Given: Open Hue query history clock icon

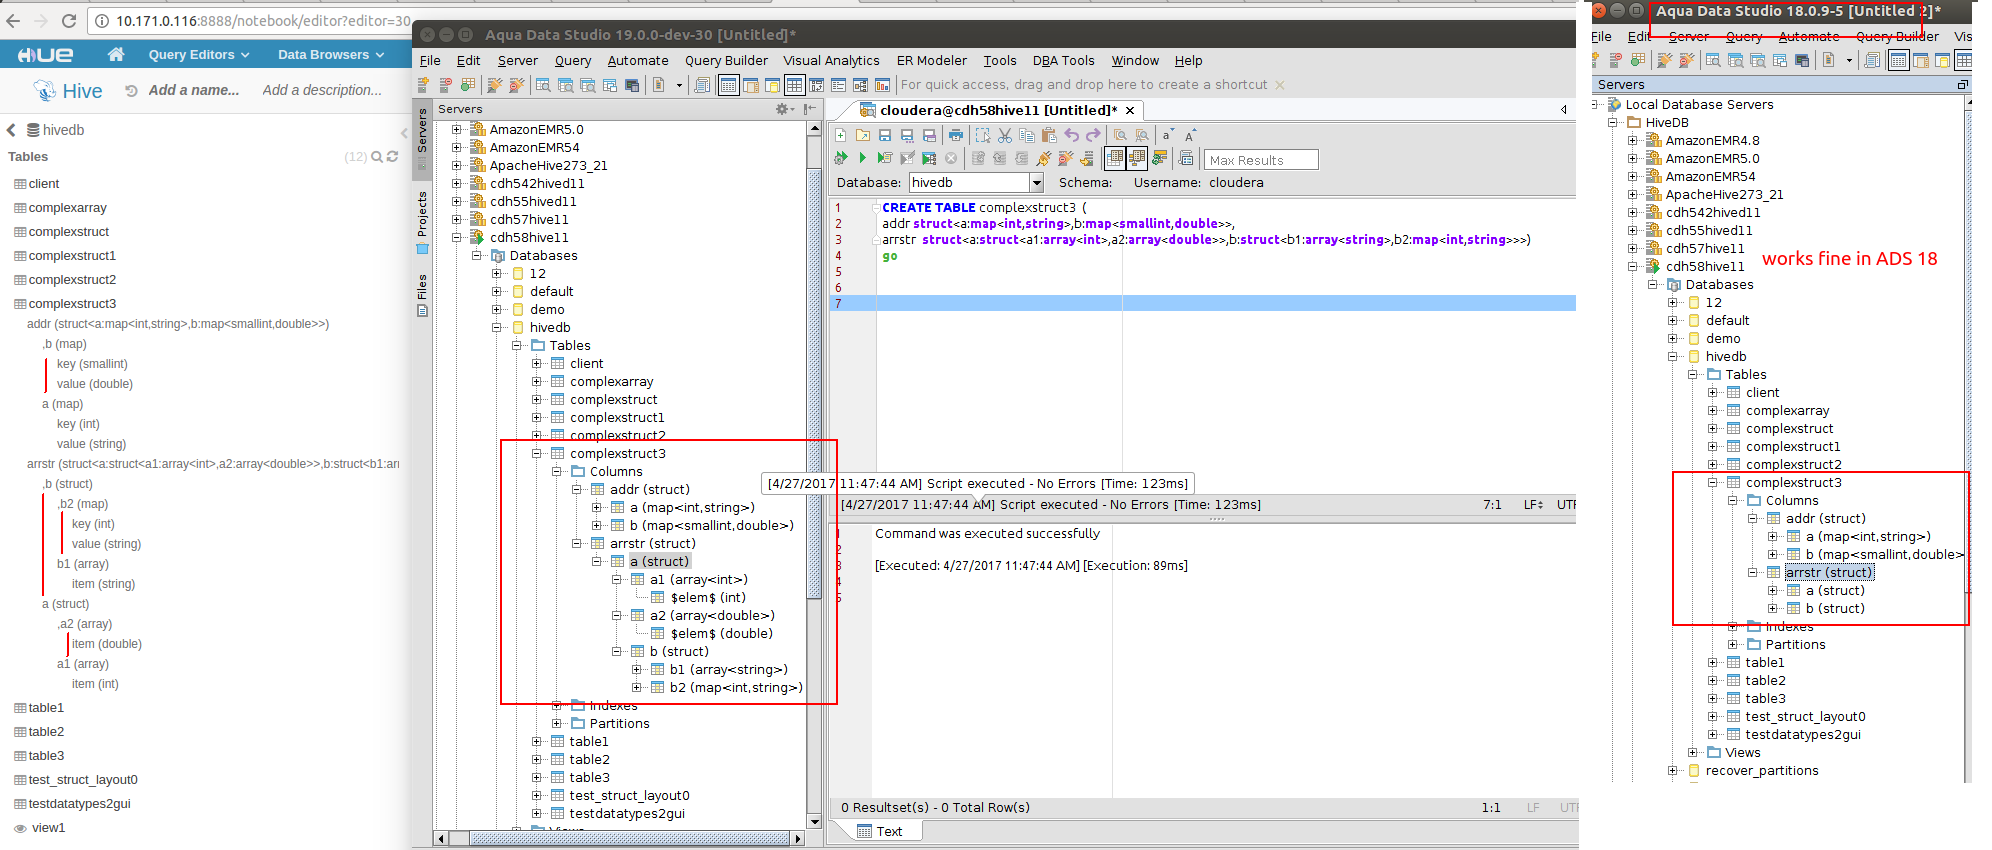Looking at the screenshot, I should pos(132,91).
